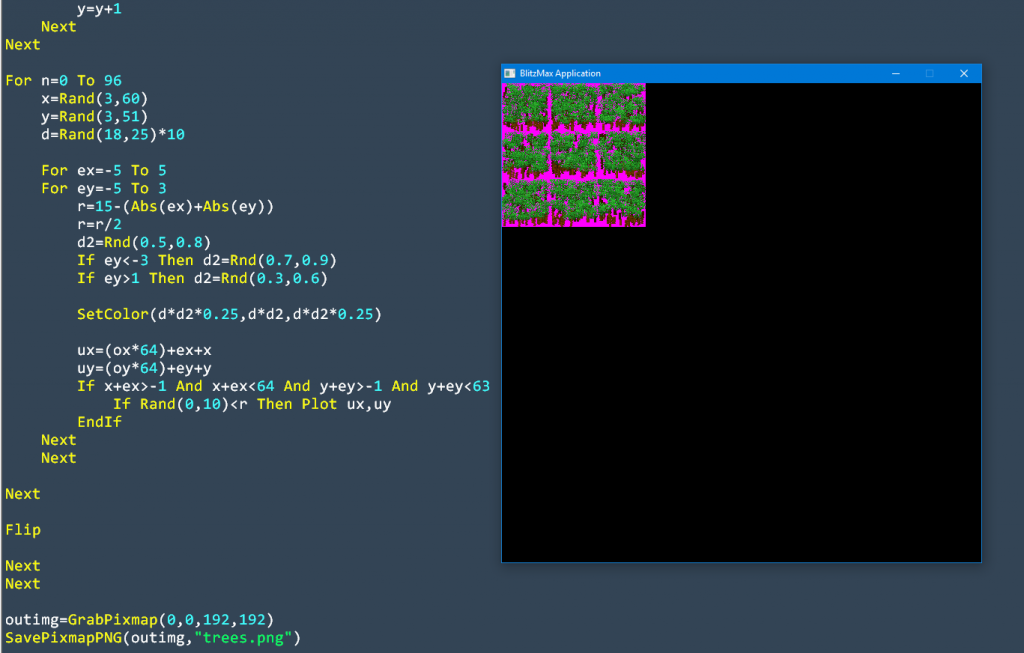The image size is (1024, 653).
Task: Click the "Flip" command line
Action: (23, 530)
